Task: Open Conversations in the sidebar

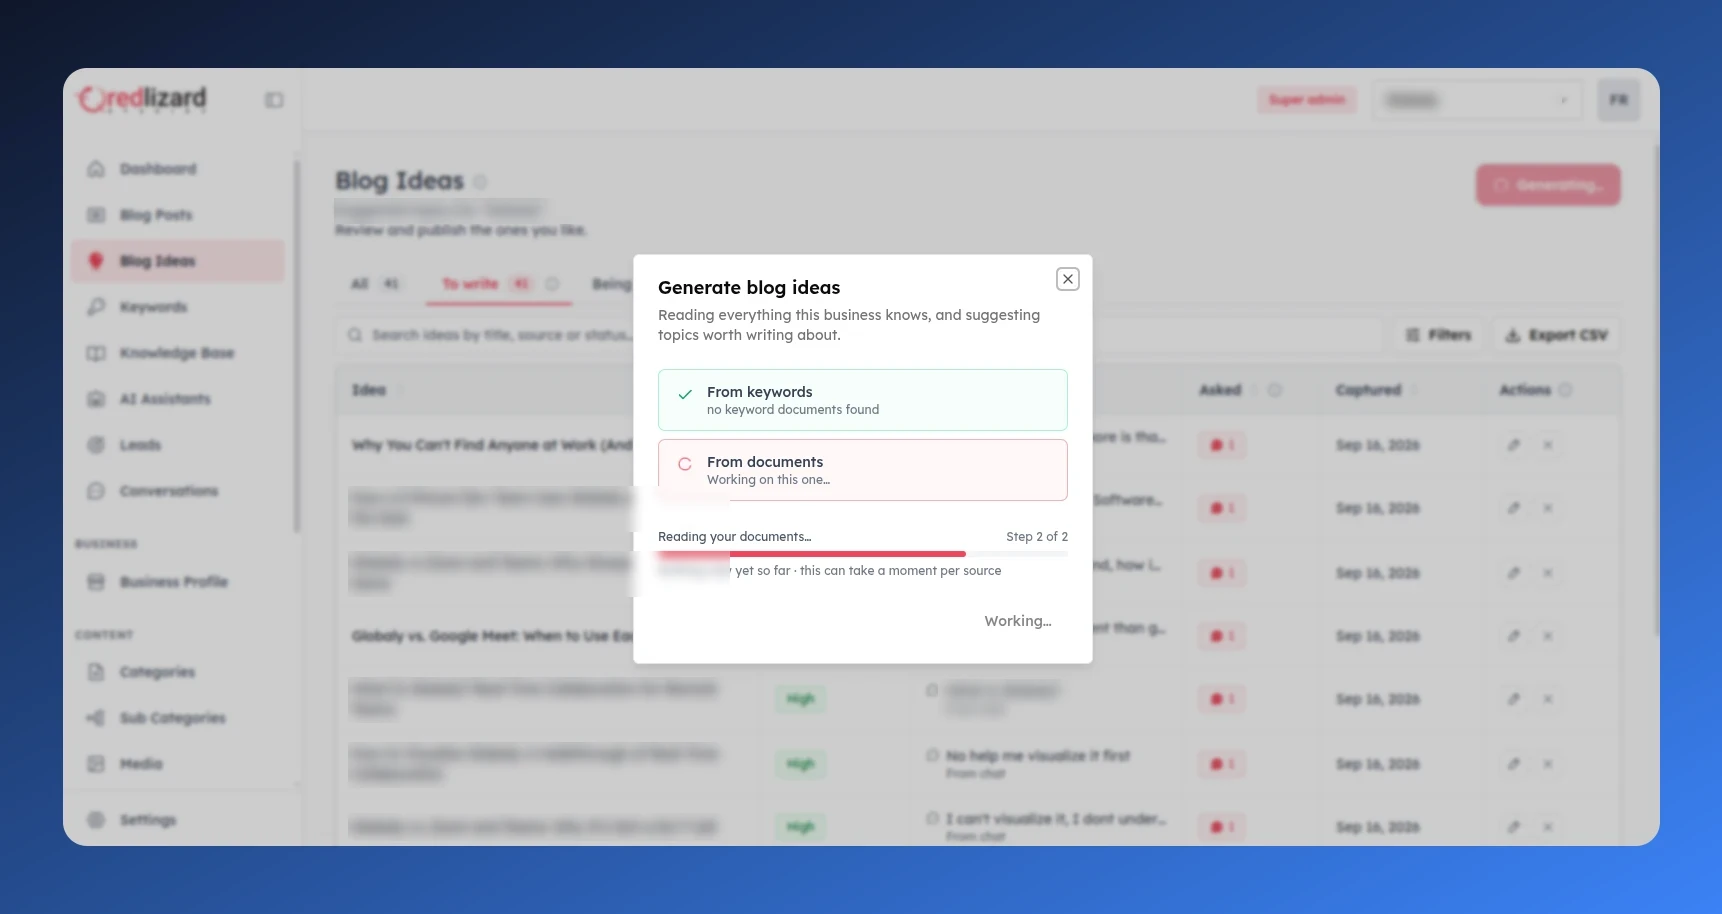Action: 178,491
